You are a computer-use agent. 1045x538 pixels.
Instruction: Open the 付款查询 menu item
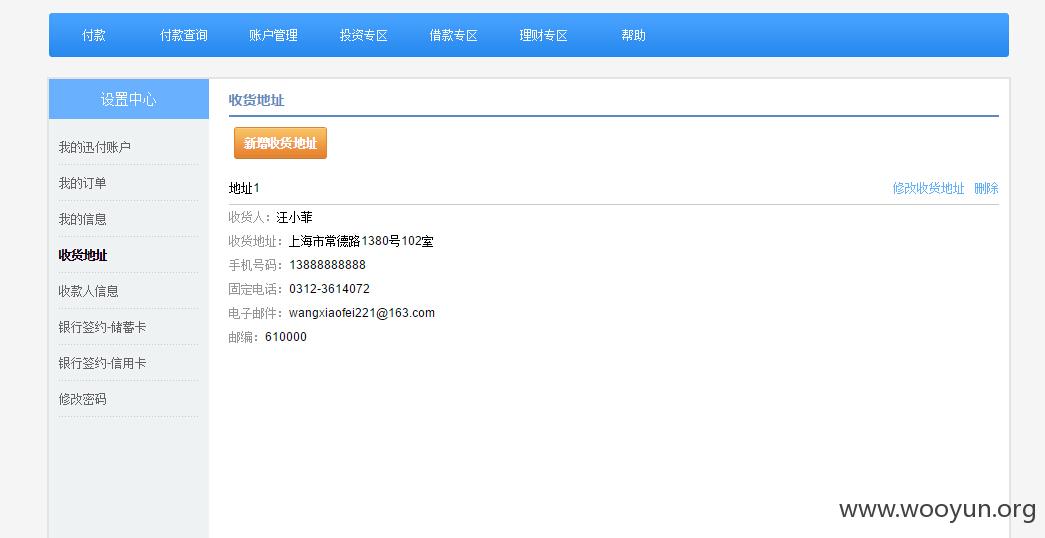tap(183, 35)
